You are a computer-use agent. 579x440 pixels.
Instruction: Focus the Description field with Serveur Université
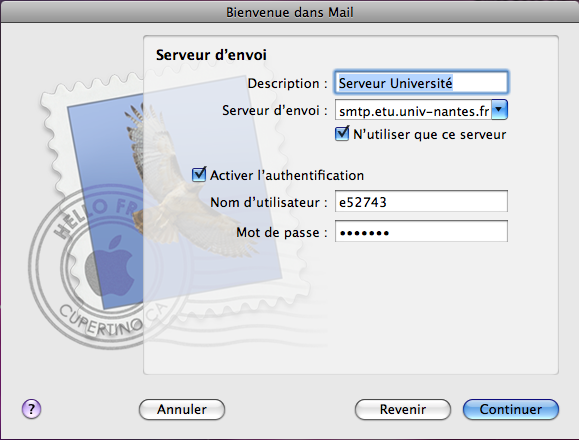[421, 82]
